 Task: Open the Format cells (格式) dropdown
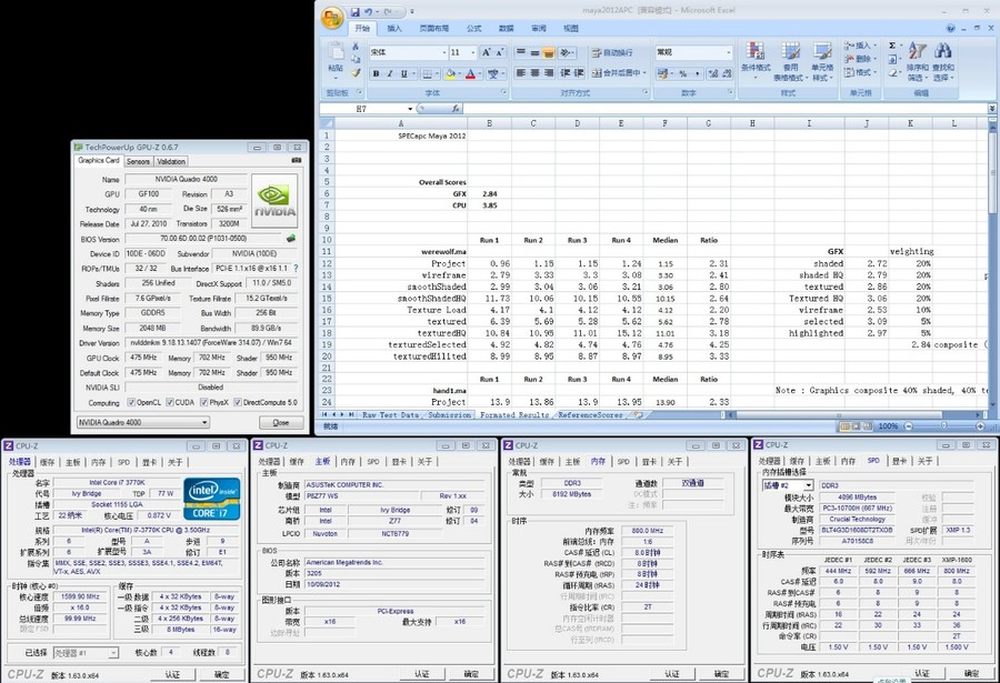(x=860, y=72)
